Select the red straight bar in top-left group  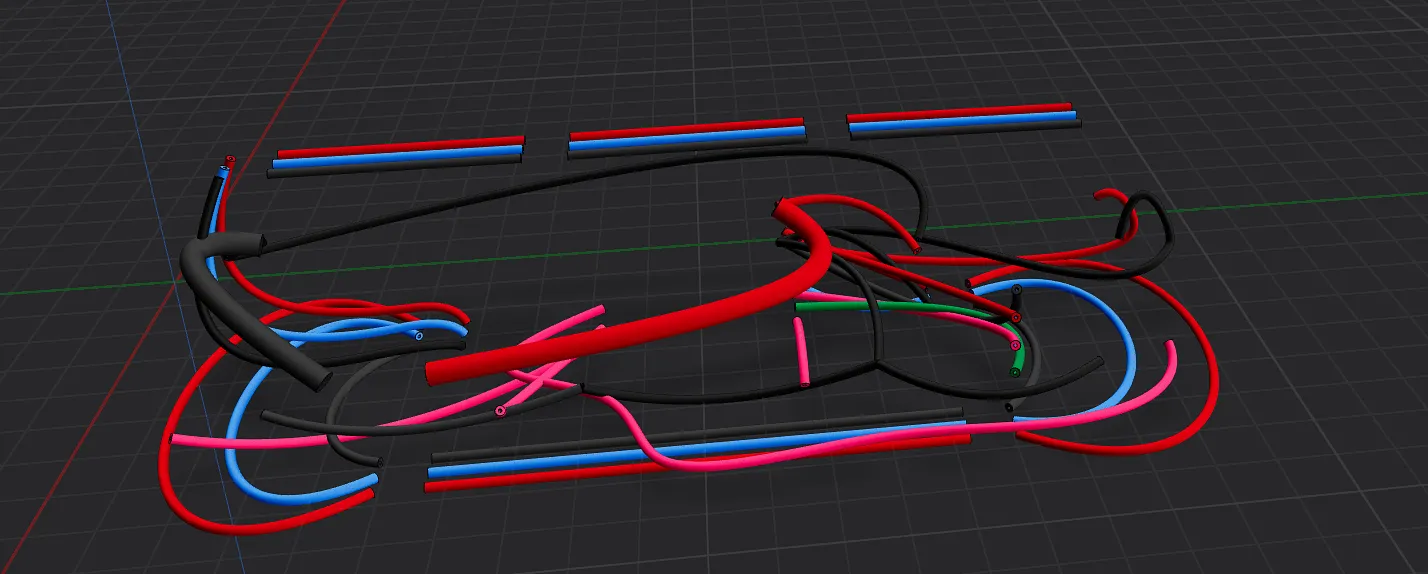coord(401,146)
